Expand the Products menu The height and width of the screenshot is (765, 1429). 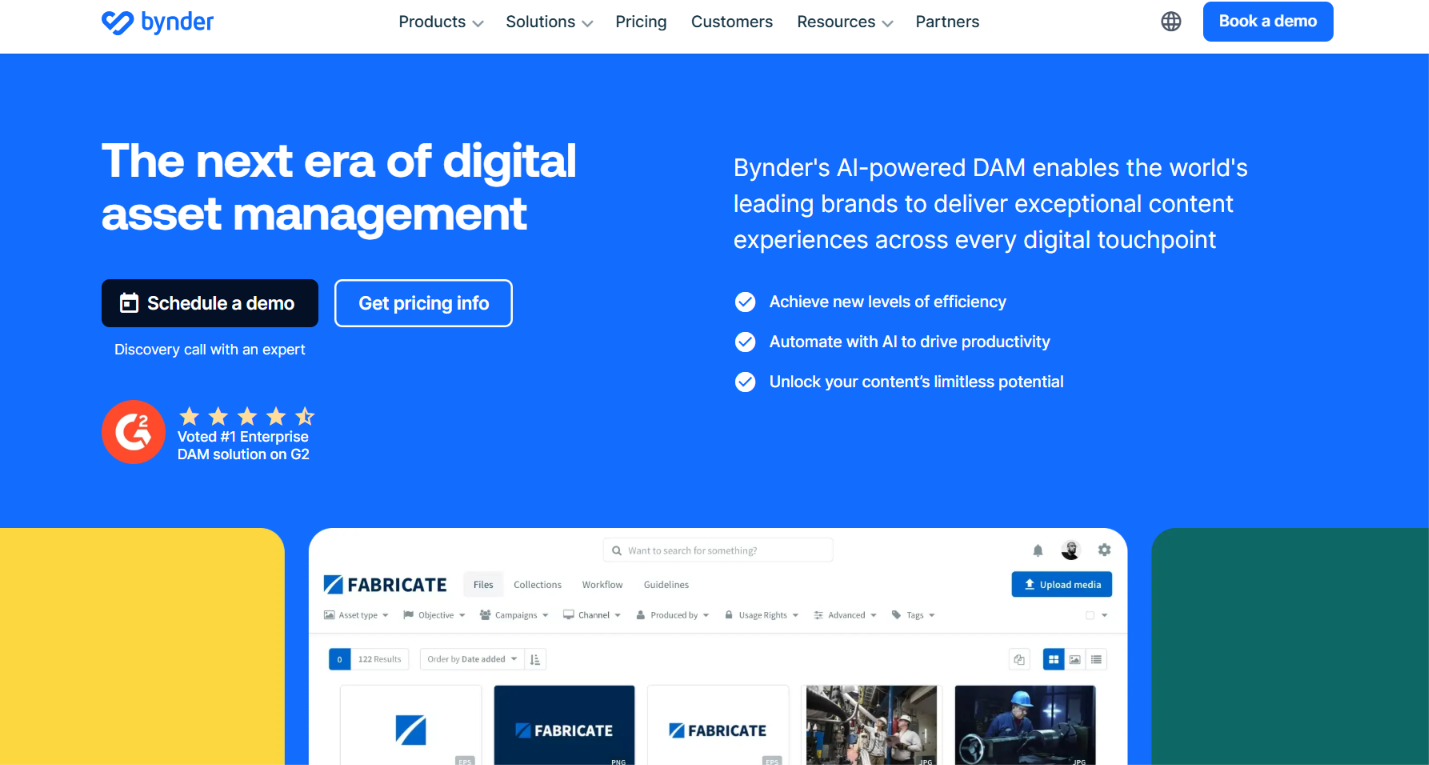[x=441, y=22]
